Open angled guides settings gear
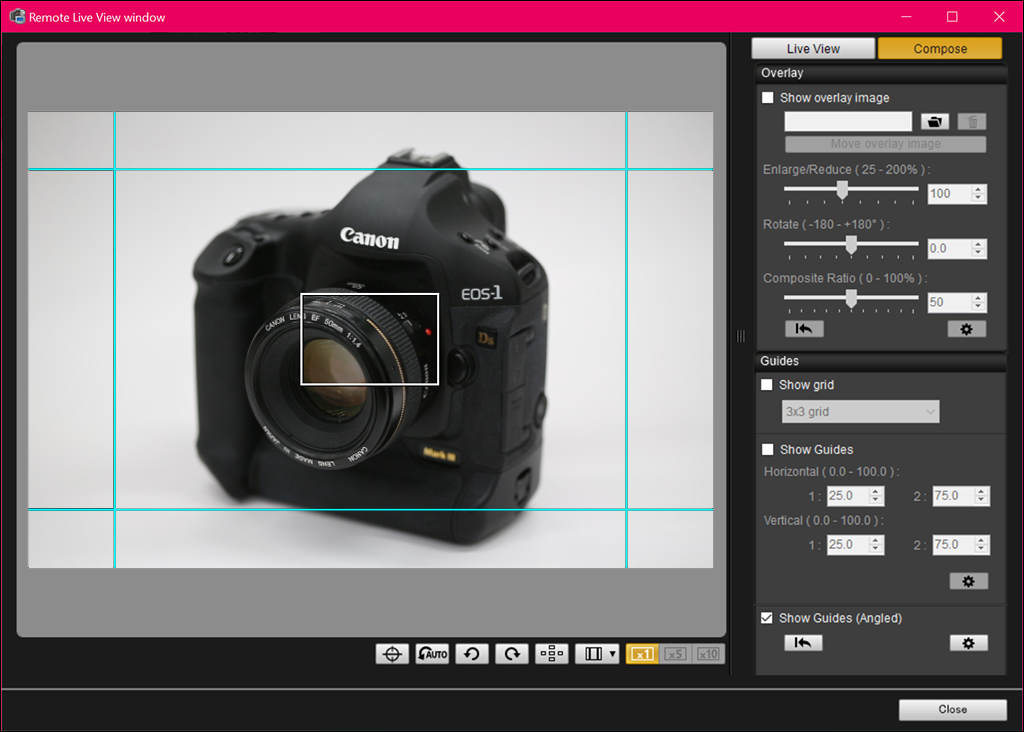Viewport: 1024px width, 732px height. point(968,643)
